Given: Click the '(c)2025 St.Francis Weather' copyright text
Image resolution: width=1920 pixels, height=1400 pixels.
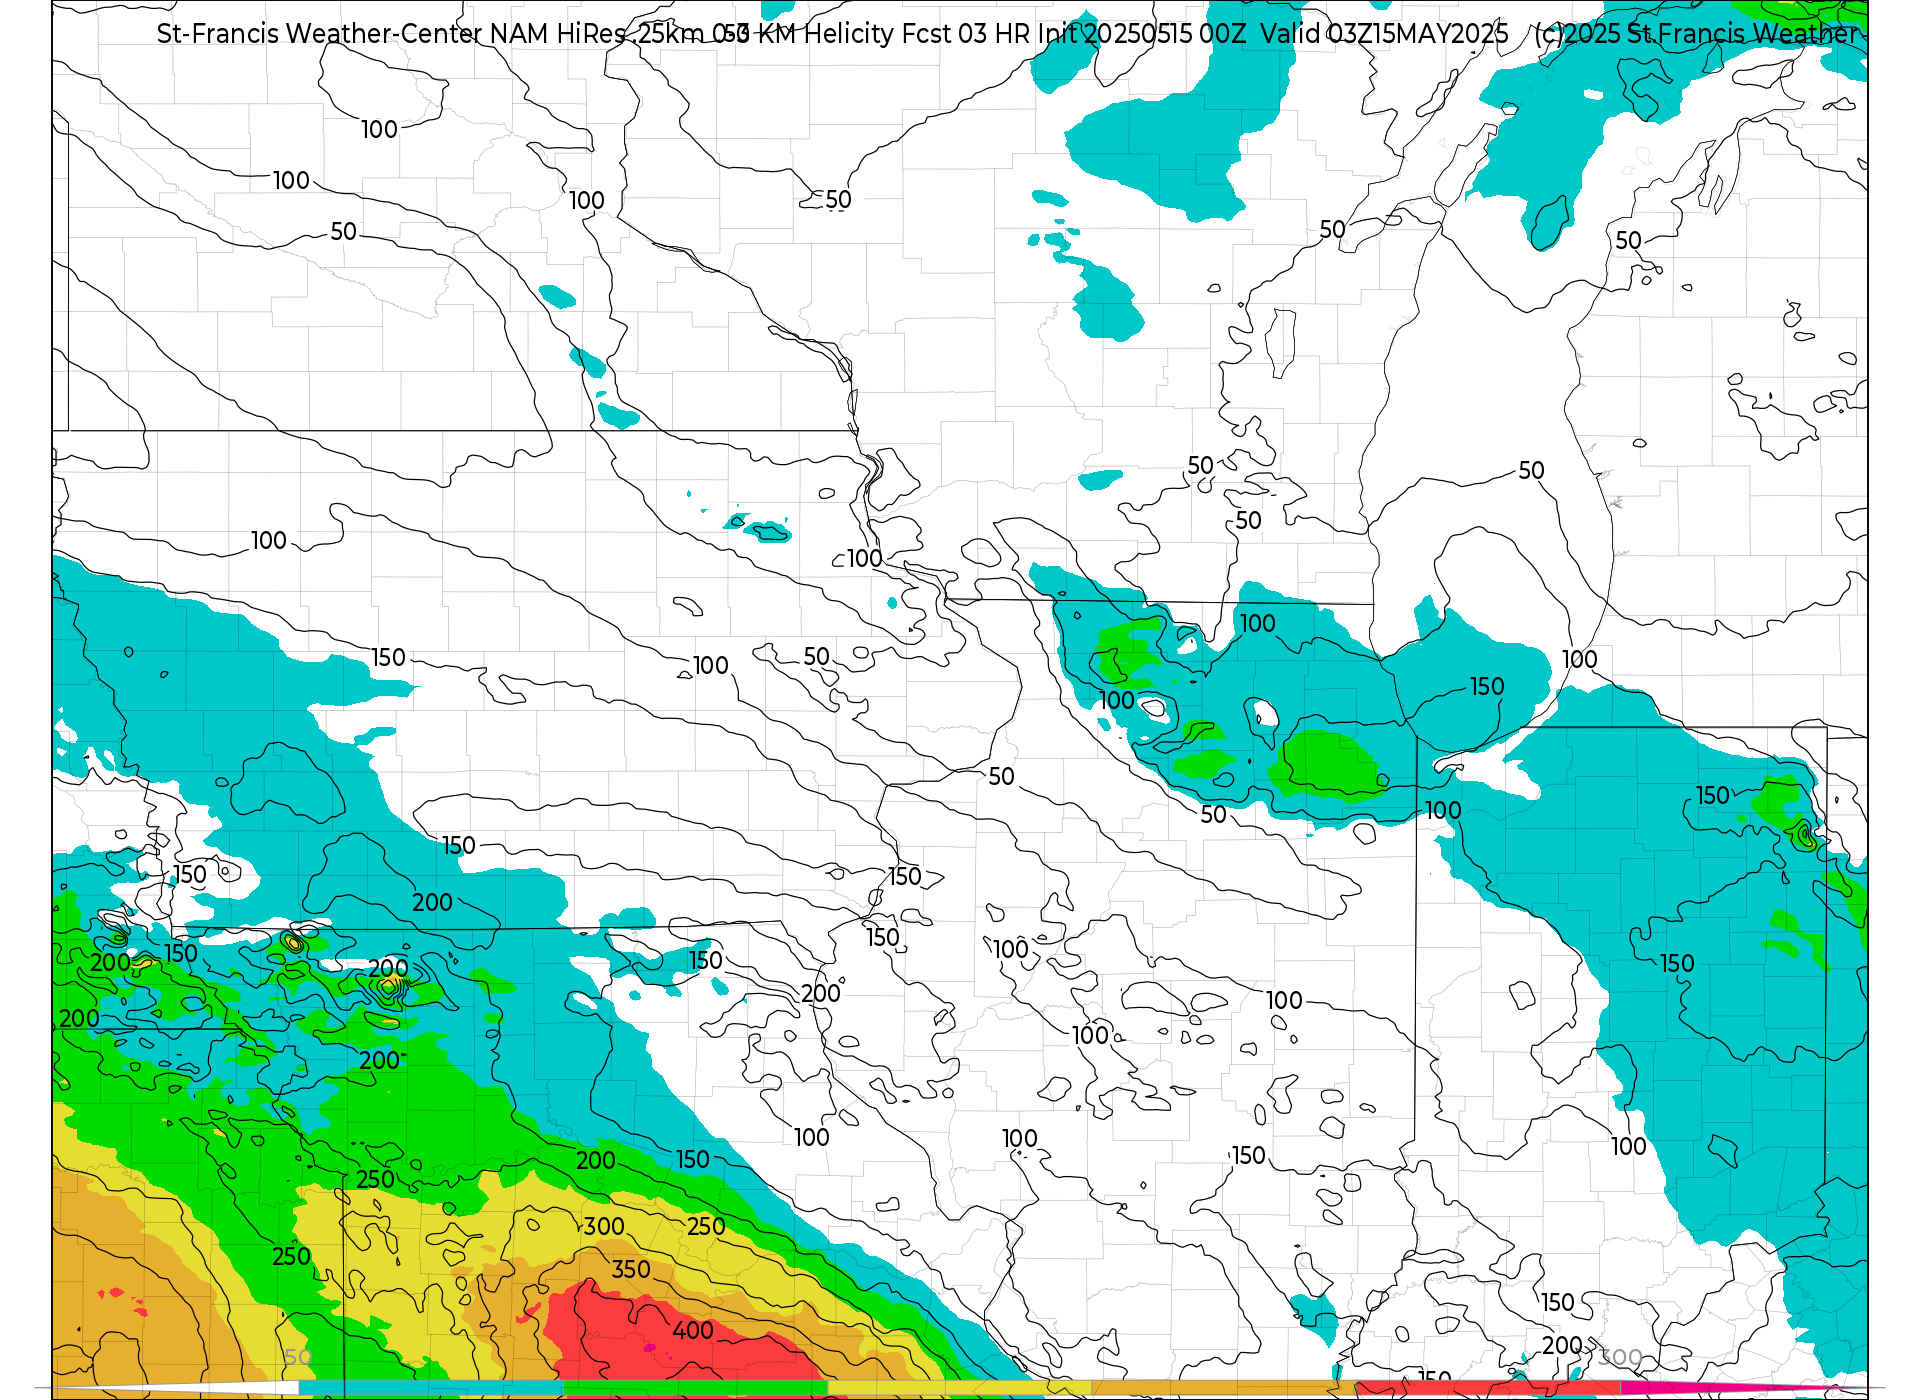Looking at the screenshot, I should point(1697,33).
